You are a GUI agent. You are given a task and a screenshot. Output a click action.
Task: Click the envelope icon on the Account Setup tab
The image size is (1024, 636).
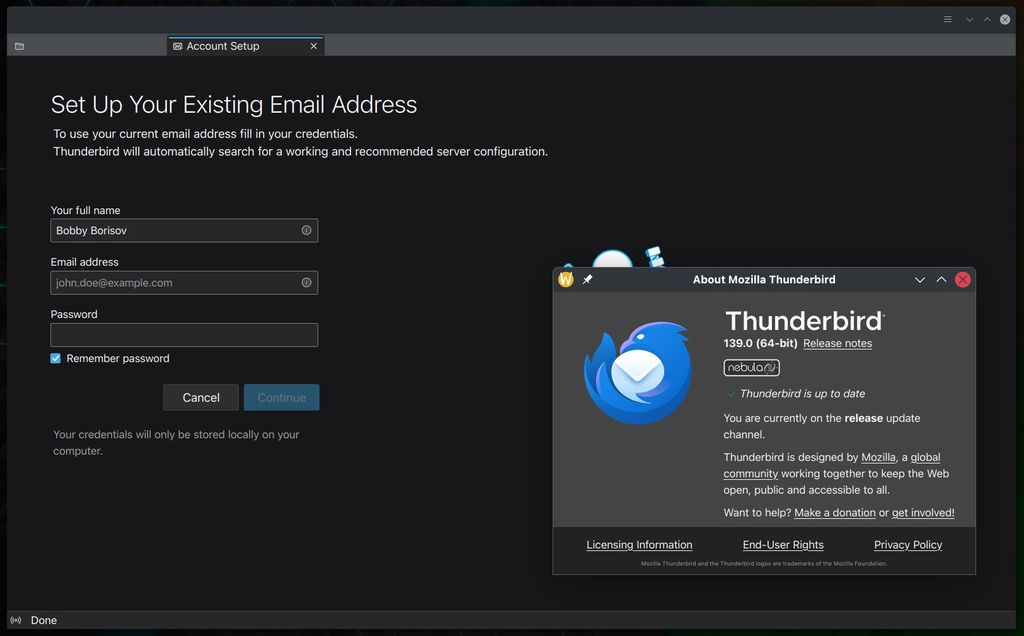pos(176,45)
